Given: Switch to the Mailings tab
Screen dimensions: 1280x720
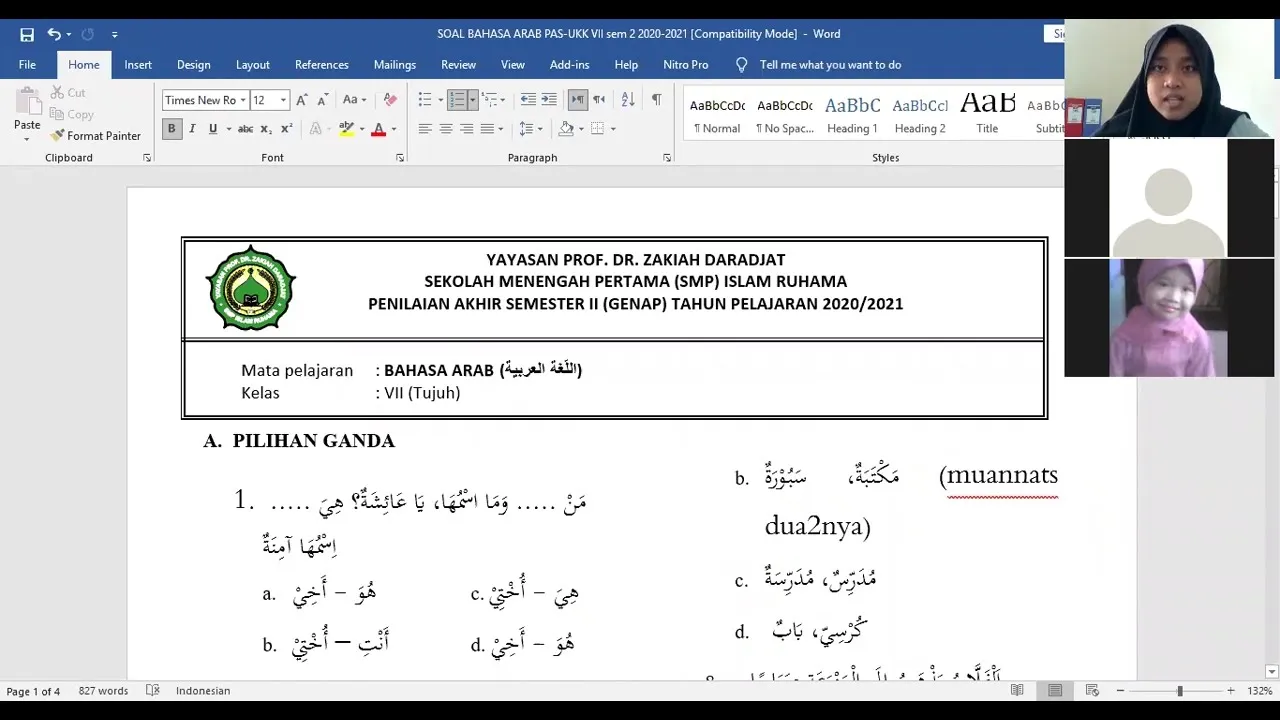Looking at the screenshot, I should [395, 64].
